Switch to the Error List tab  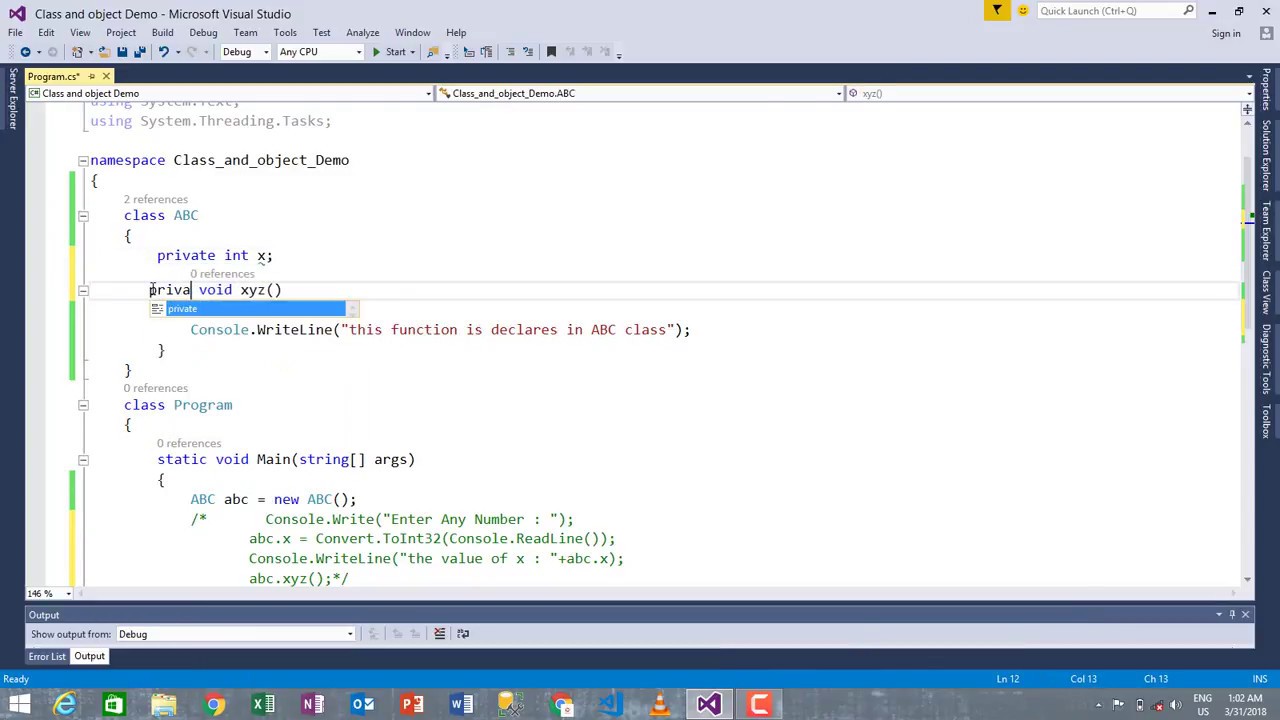[47, 656]
